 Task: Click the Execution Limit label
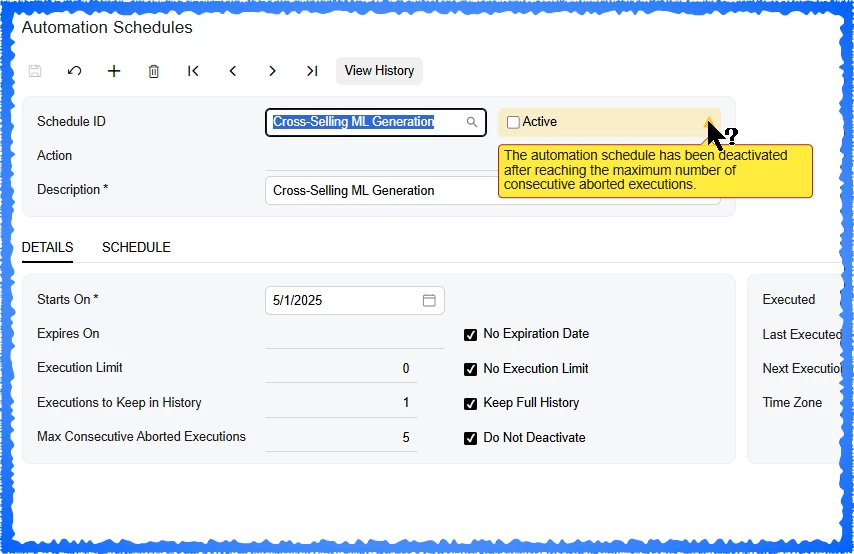coord(80,368)
